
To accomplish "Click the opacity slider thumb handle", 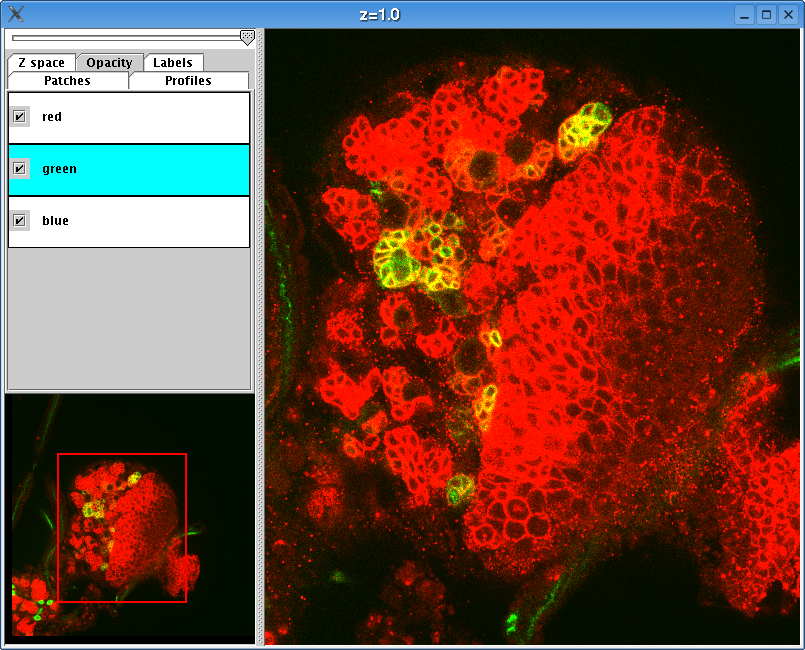I will (247, 37).
